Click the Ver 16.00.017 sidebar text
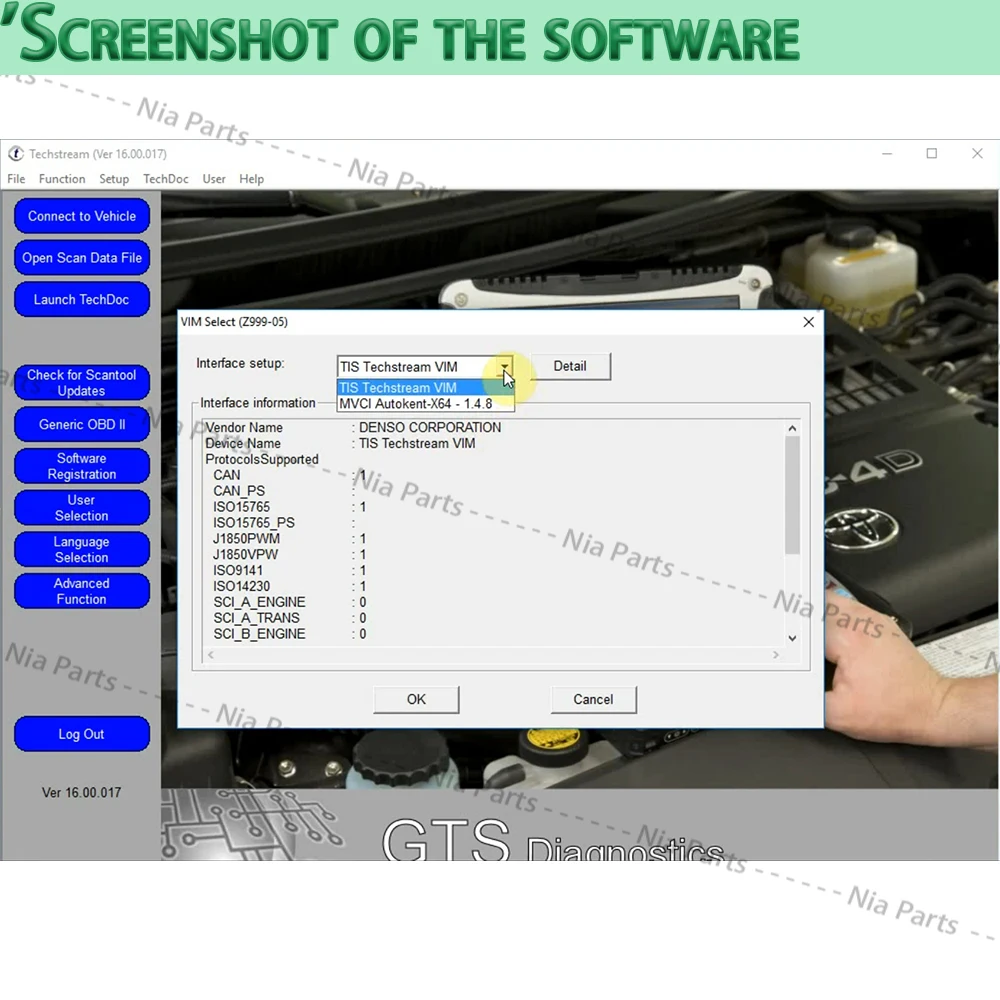The image size is (1000, 1000). pyautogui.click(x=82, y=793)
